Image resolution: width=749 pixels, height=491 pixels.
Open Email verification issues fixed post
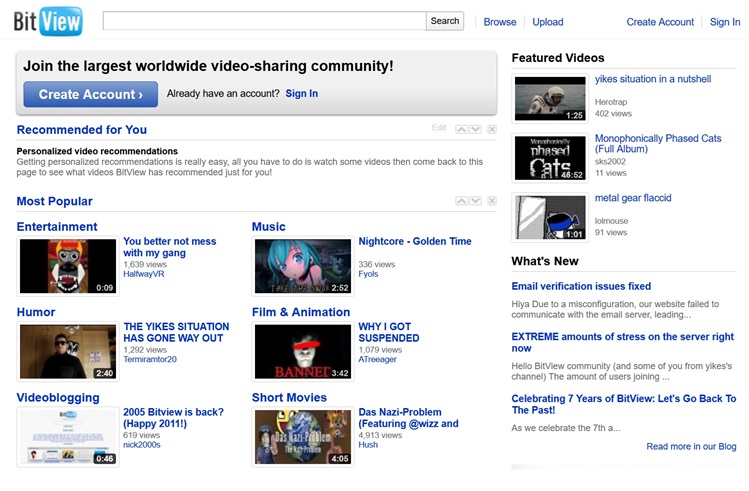pos(581,286)
